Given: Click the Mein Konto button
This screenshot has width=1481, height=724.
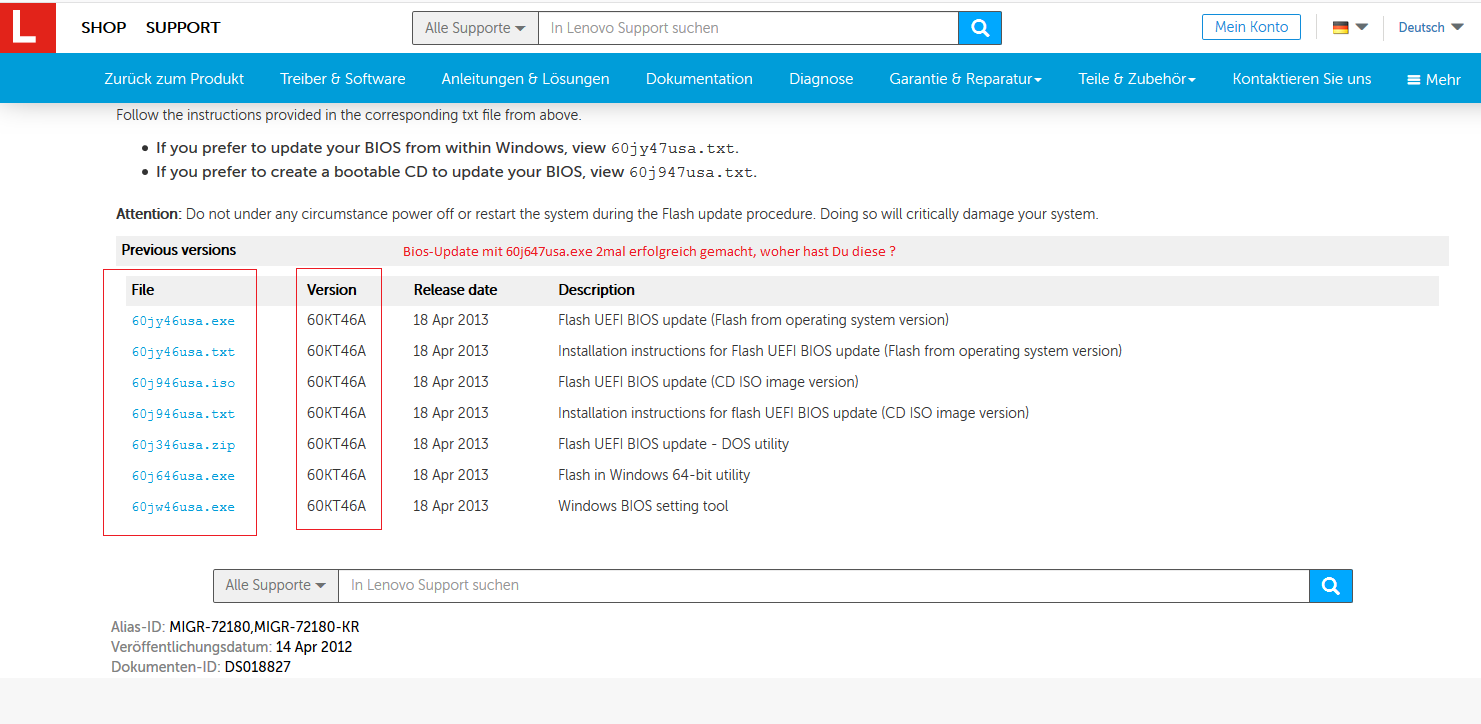Looking at the screenshot, I should [x=1252, y=27].
